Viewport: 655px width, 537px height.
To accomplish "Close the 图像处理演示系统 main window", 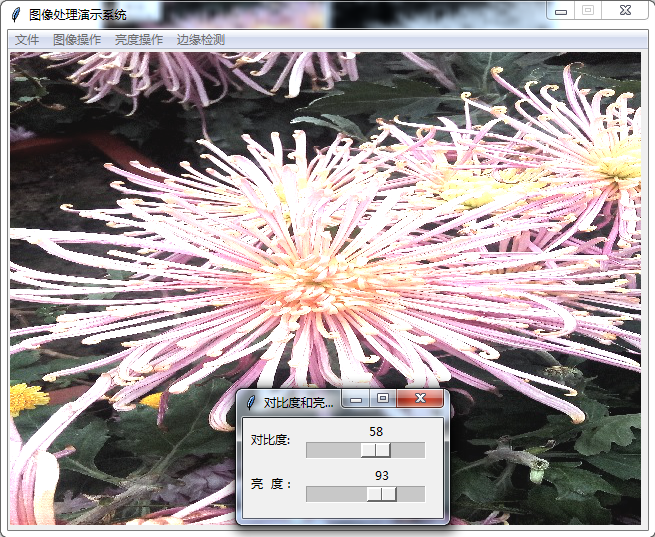I will 625,11.
